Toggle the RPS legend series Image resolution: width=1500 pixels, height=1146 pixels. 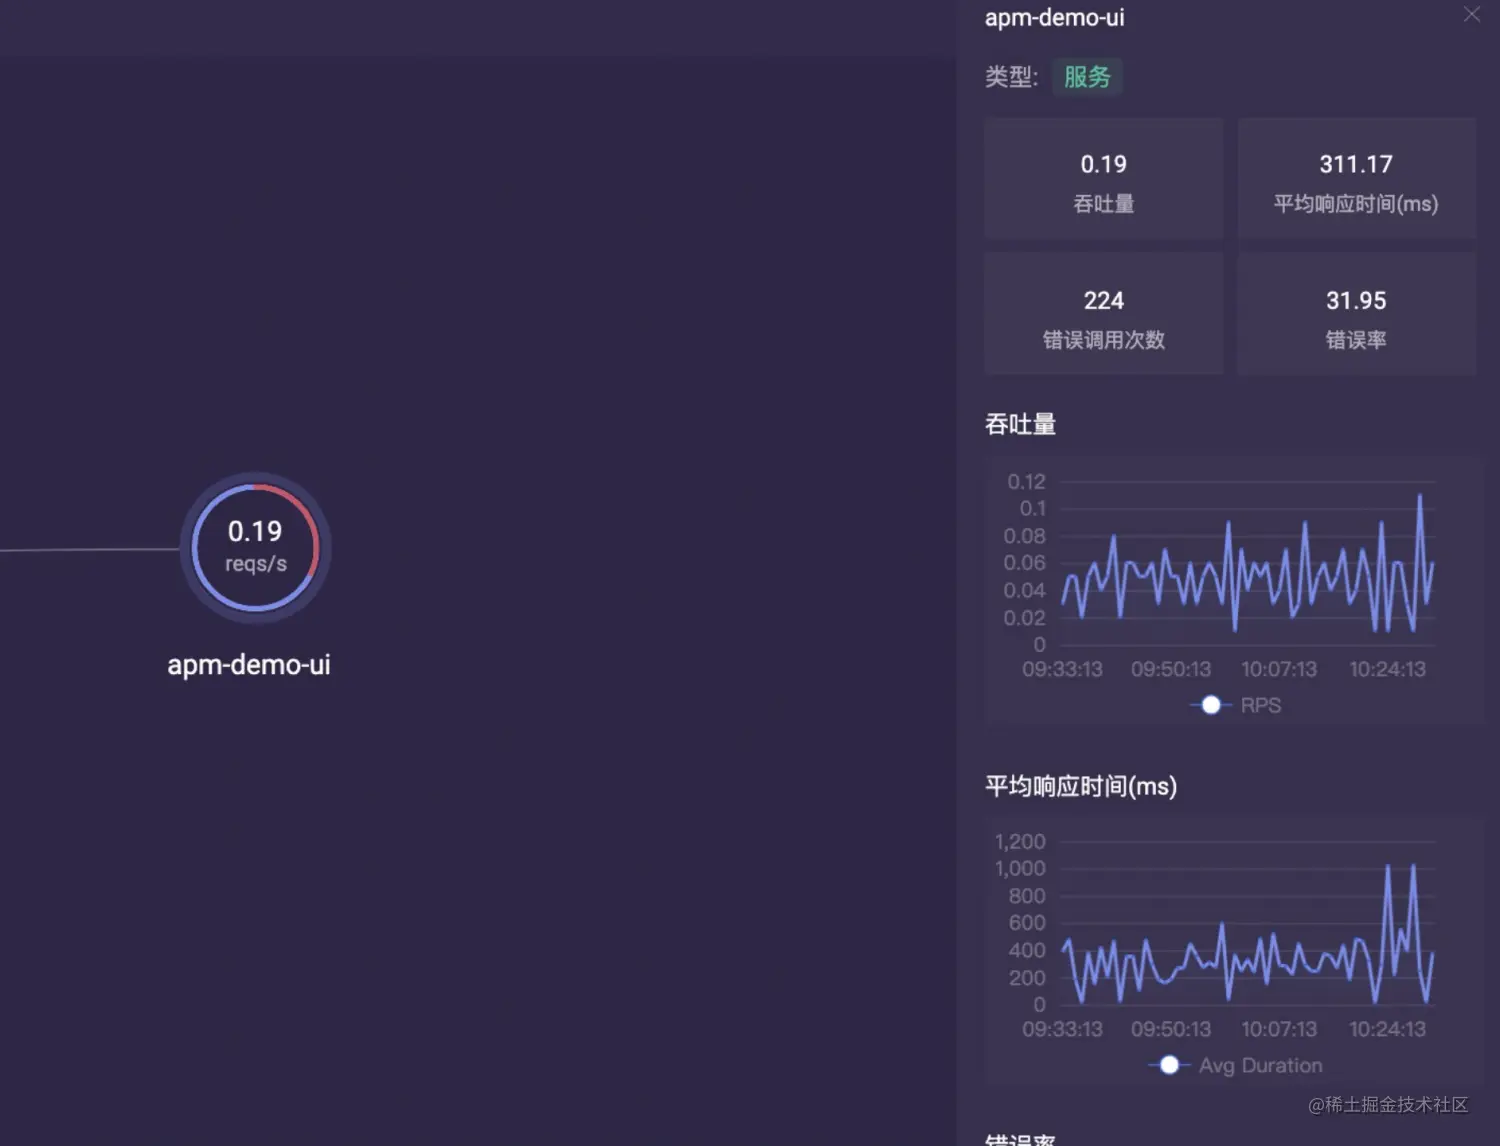coord(1236,705)
